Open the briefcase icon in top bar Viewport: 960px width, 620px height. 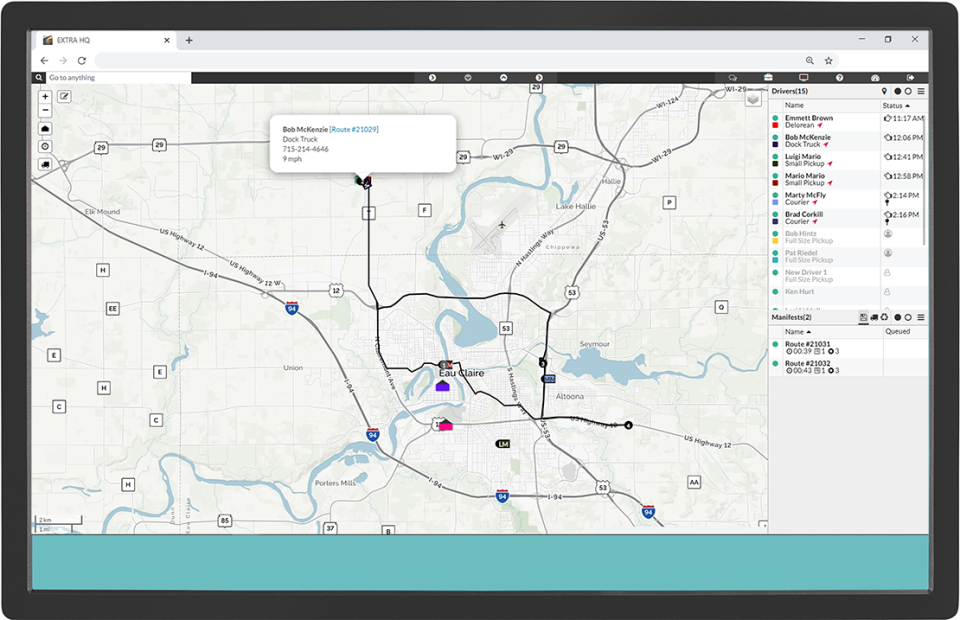(x=768, y=78)
